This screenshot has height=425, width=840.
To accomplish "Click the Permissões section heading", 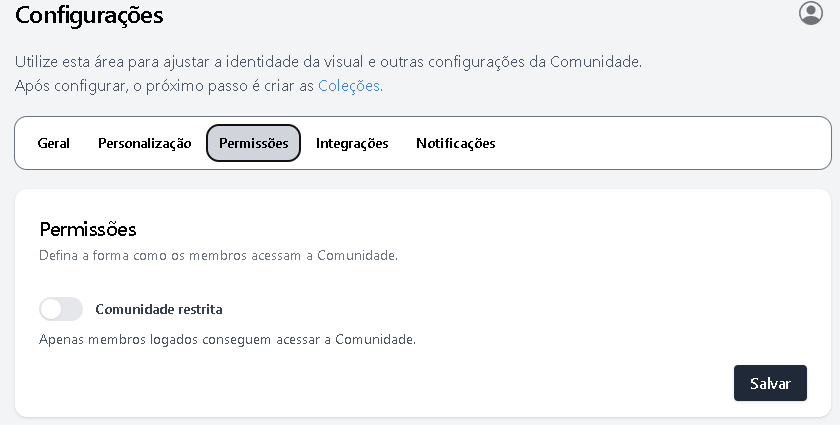I will point(87,229).
